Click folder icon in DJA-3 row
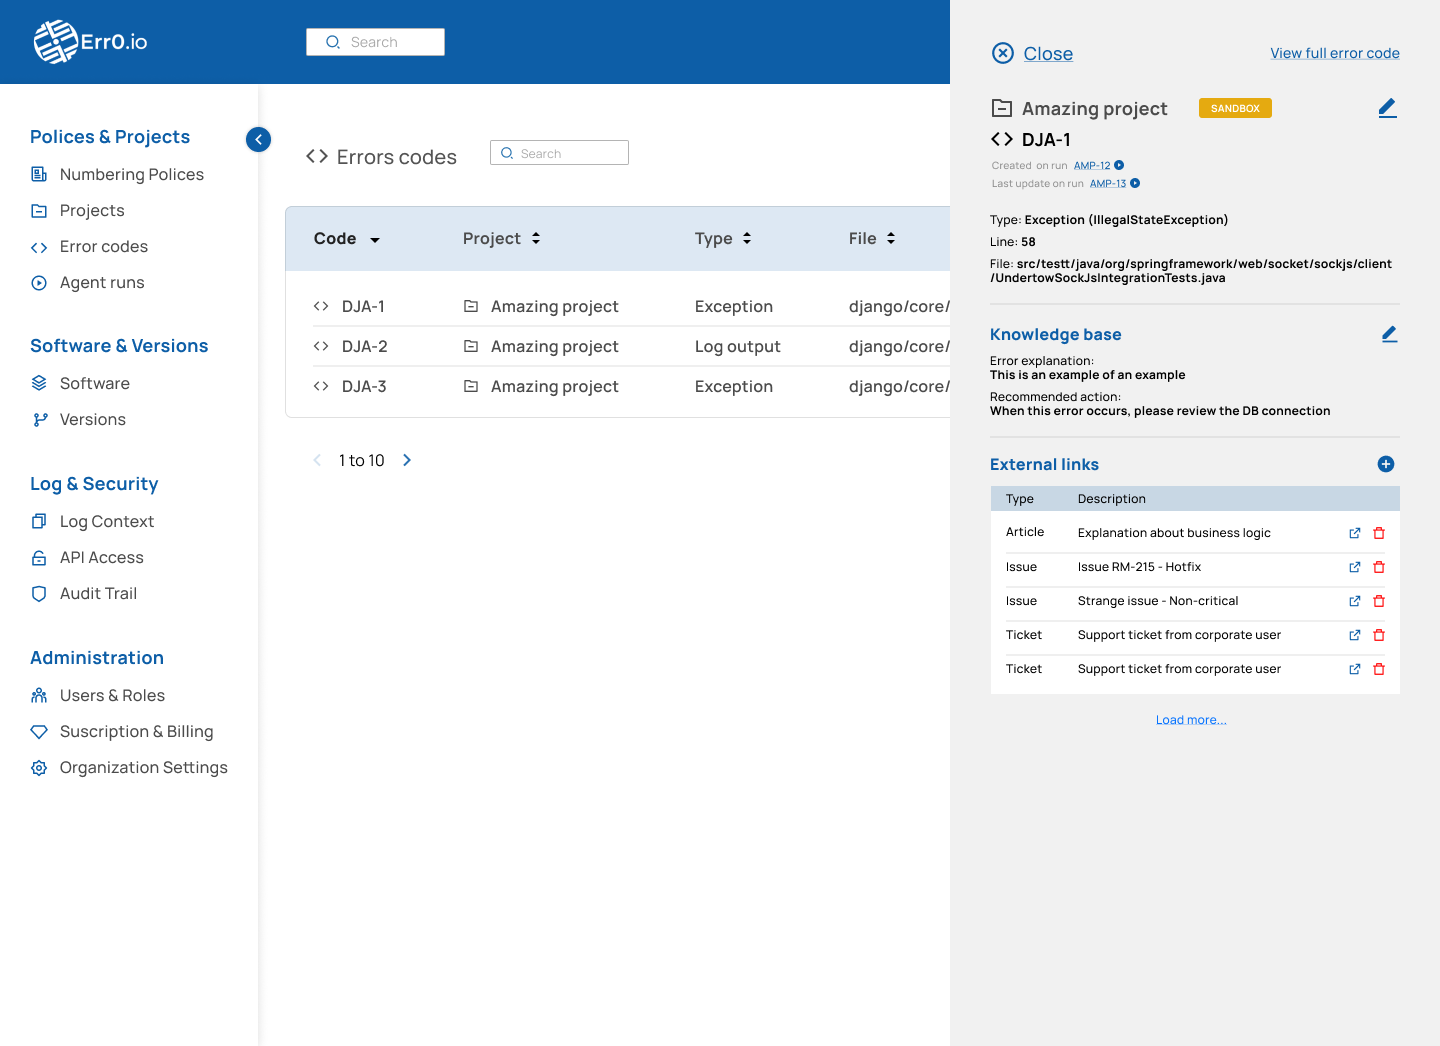Viewport: 1440px width, 1046px height. (471, 386)
